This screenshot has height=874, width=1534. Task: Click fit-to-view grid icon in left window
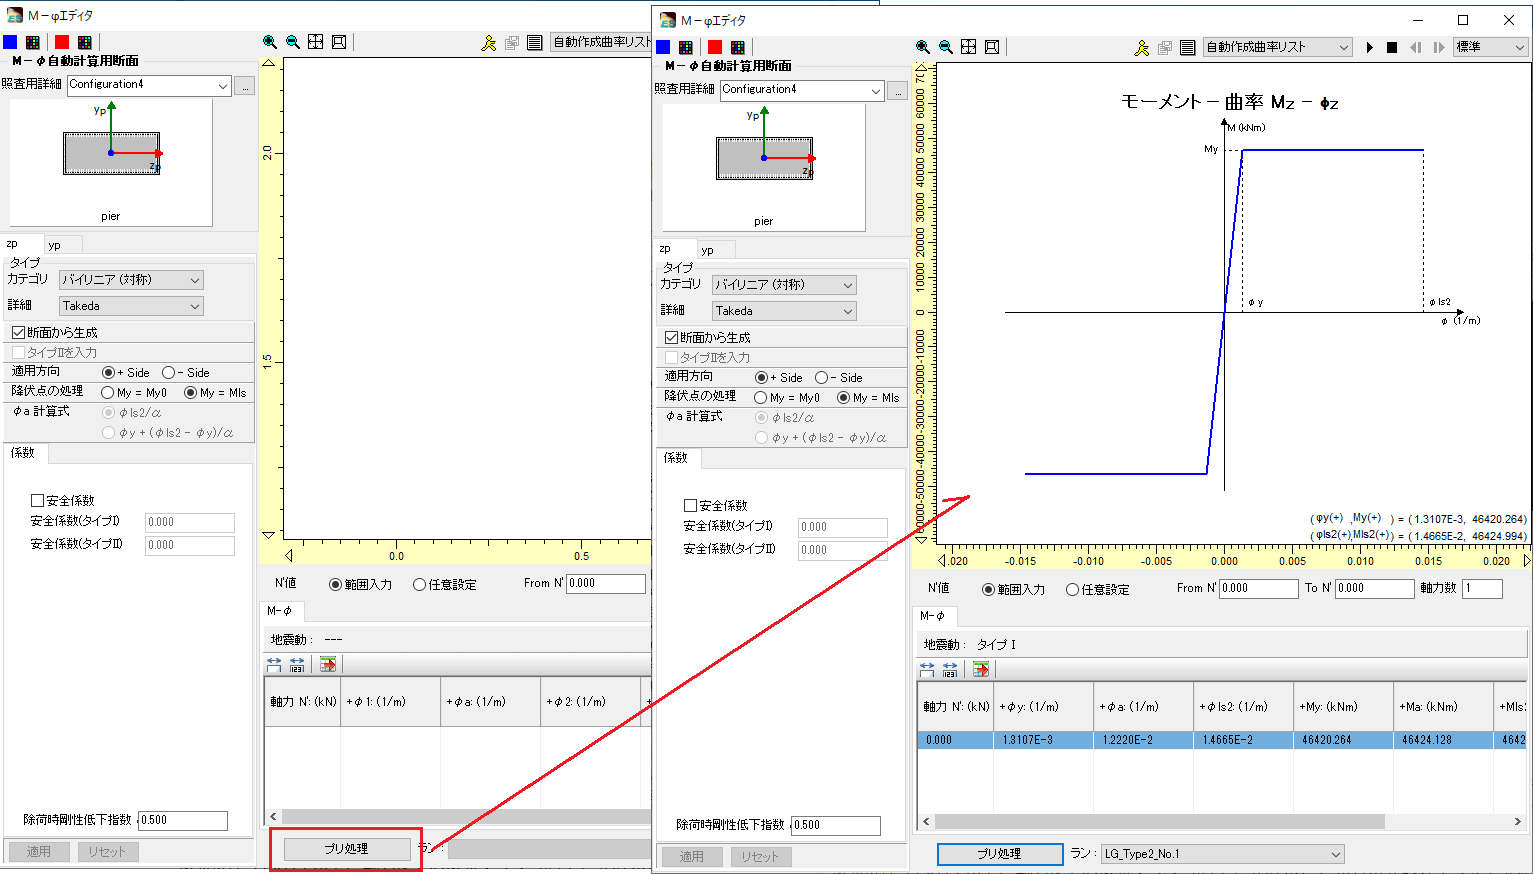[316, 42]
